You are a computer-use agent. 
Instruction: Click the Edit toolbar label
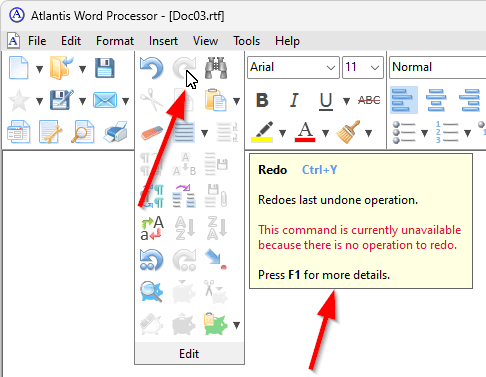[189, 353]
